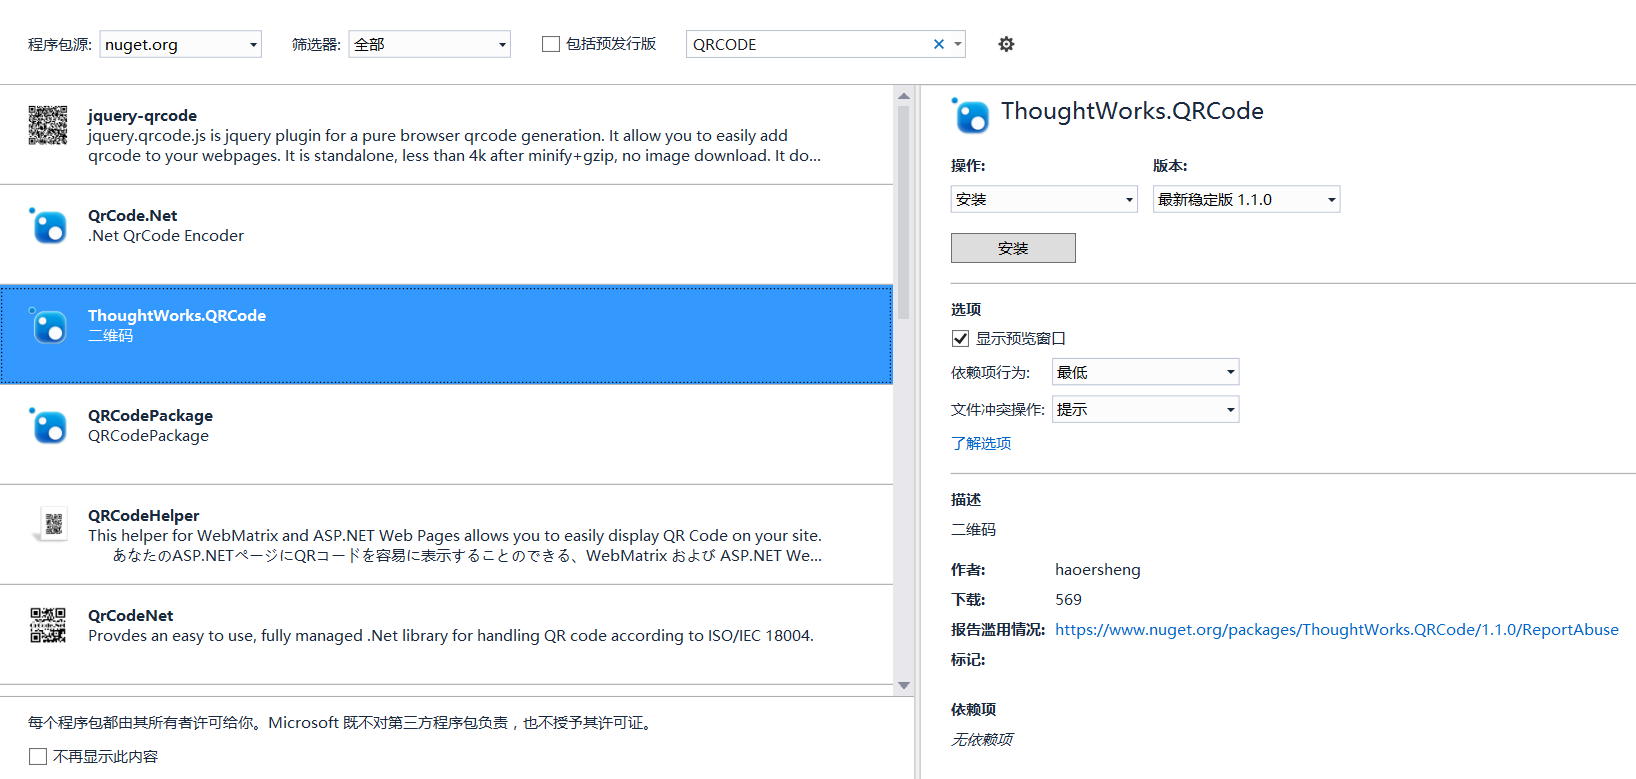Select the QRCodeHelper package title
Screen dimensions: 1636x779
click(x=143, y=515)
